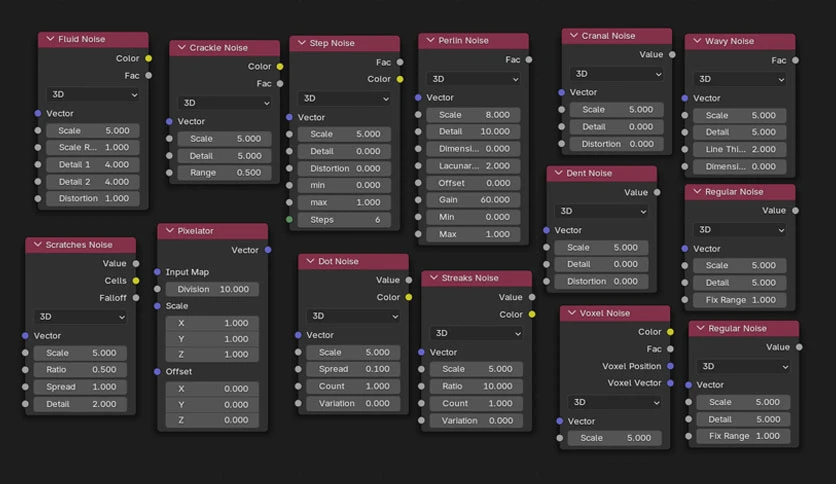Click the Vector output socket of Pixelator

(268, 249)
